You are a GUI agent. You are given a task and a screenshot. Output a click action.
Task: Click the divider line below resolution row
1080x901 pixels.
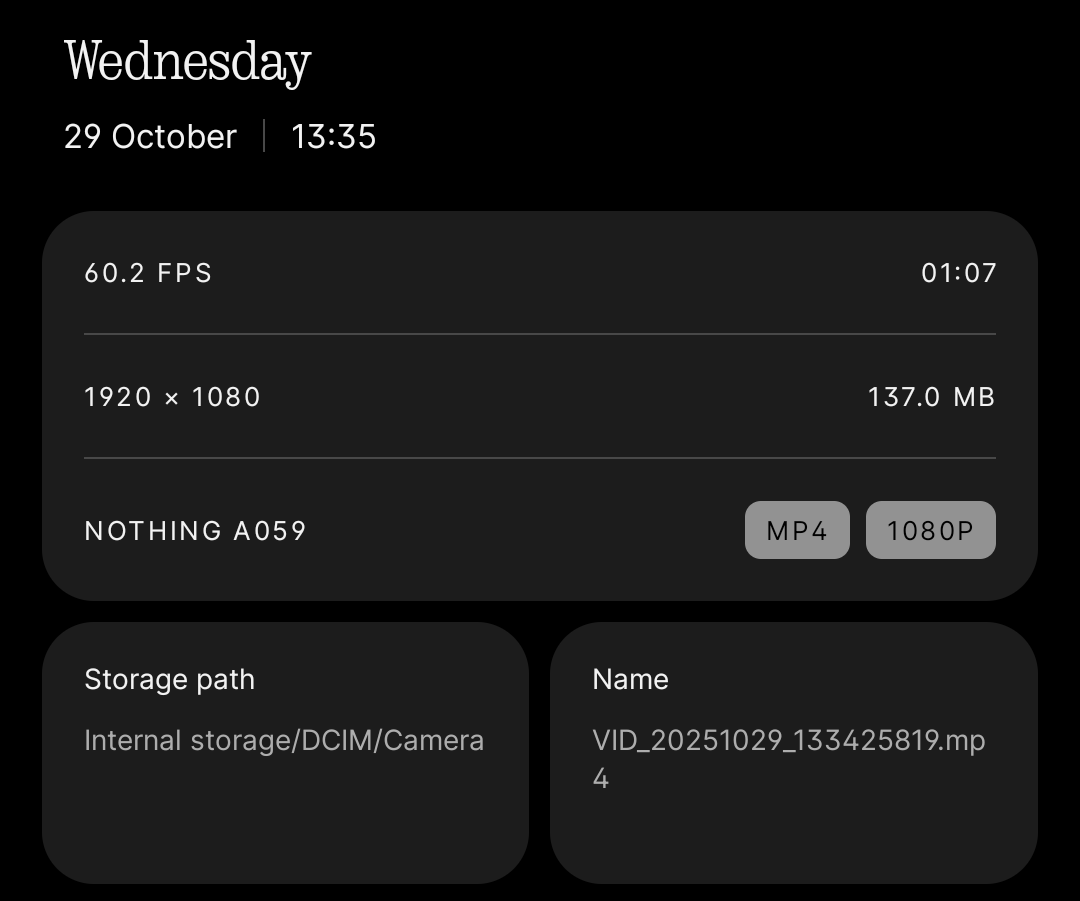540,458
